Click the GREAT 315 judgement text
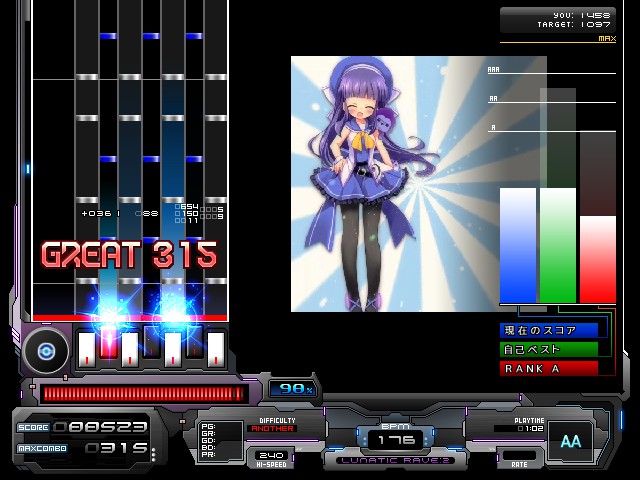Screen dimensions: 640x480 pyautogui.click(x=129, y=255)
